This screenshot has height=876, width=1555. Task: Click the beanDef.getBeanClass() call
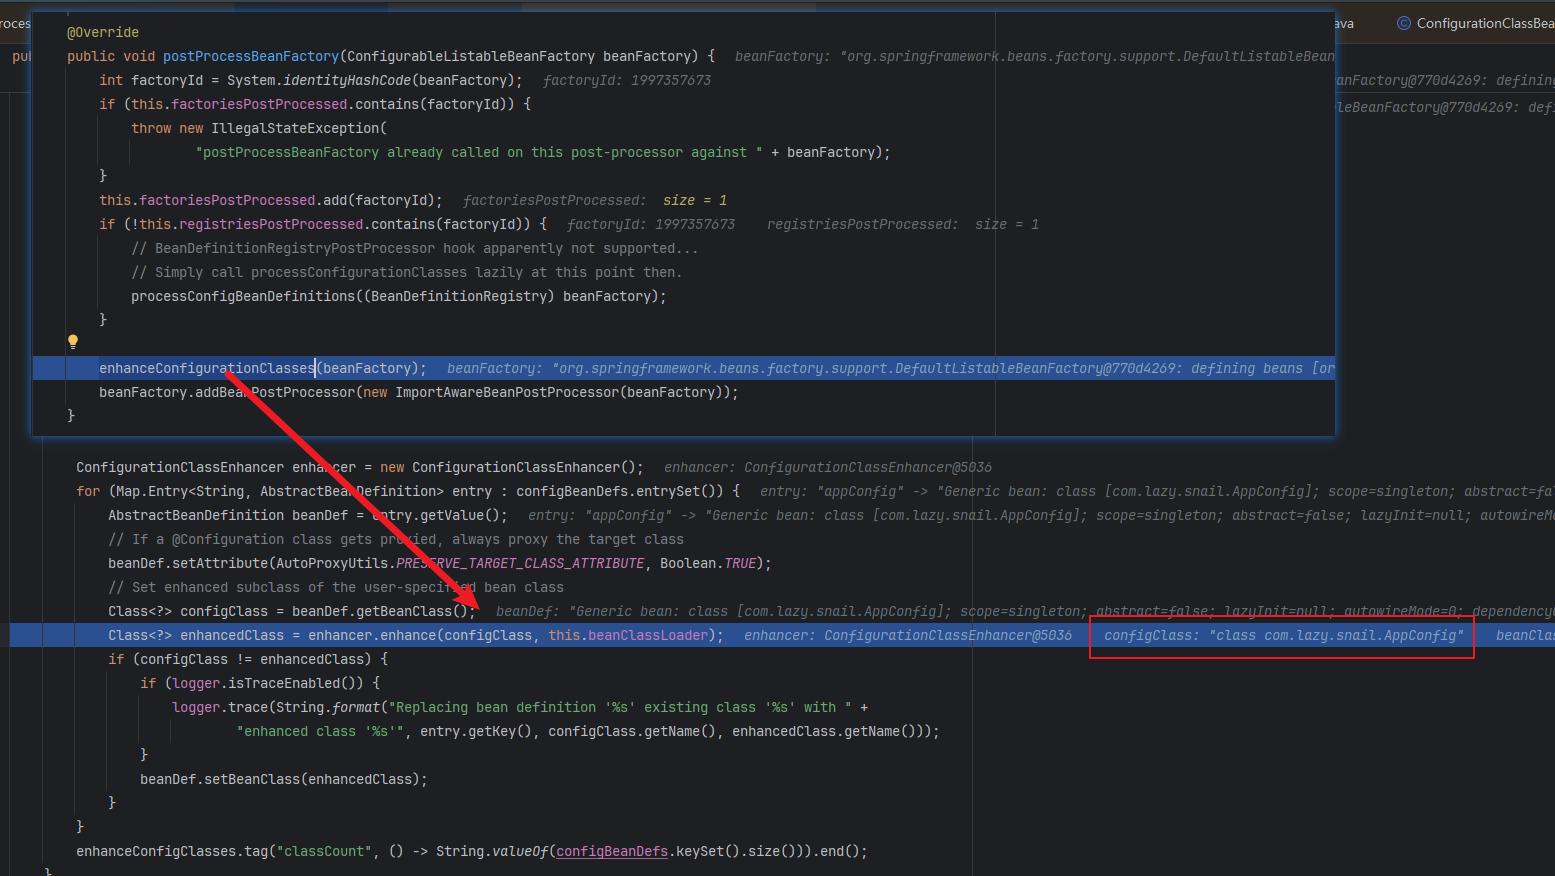380,611
